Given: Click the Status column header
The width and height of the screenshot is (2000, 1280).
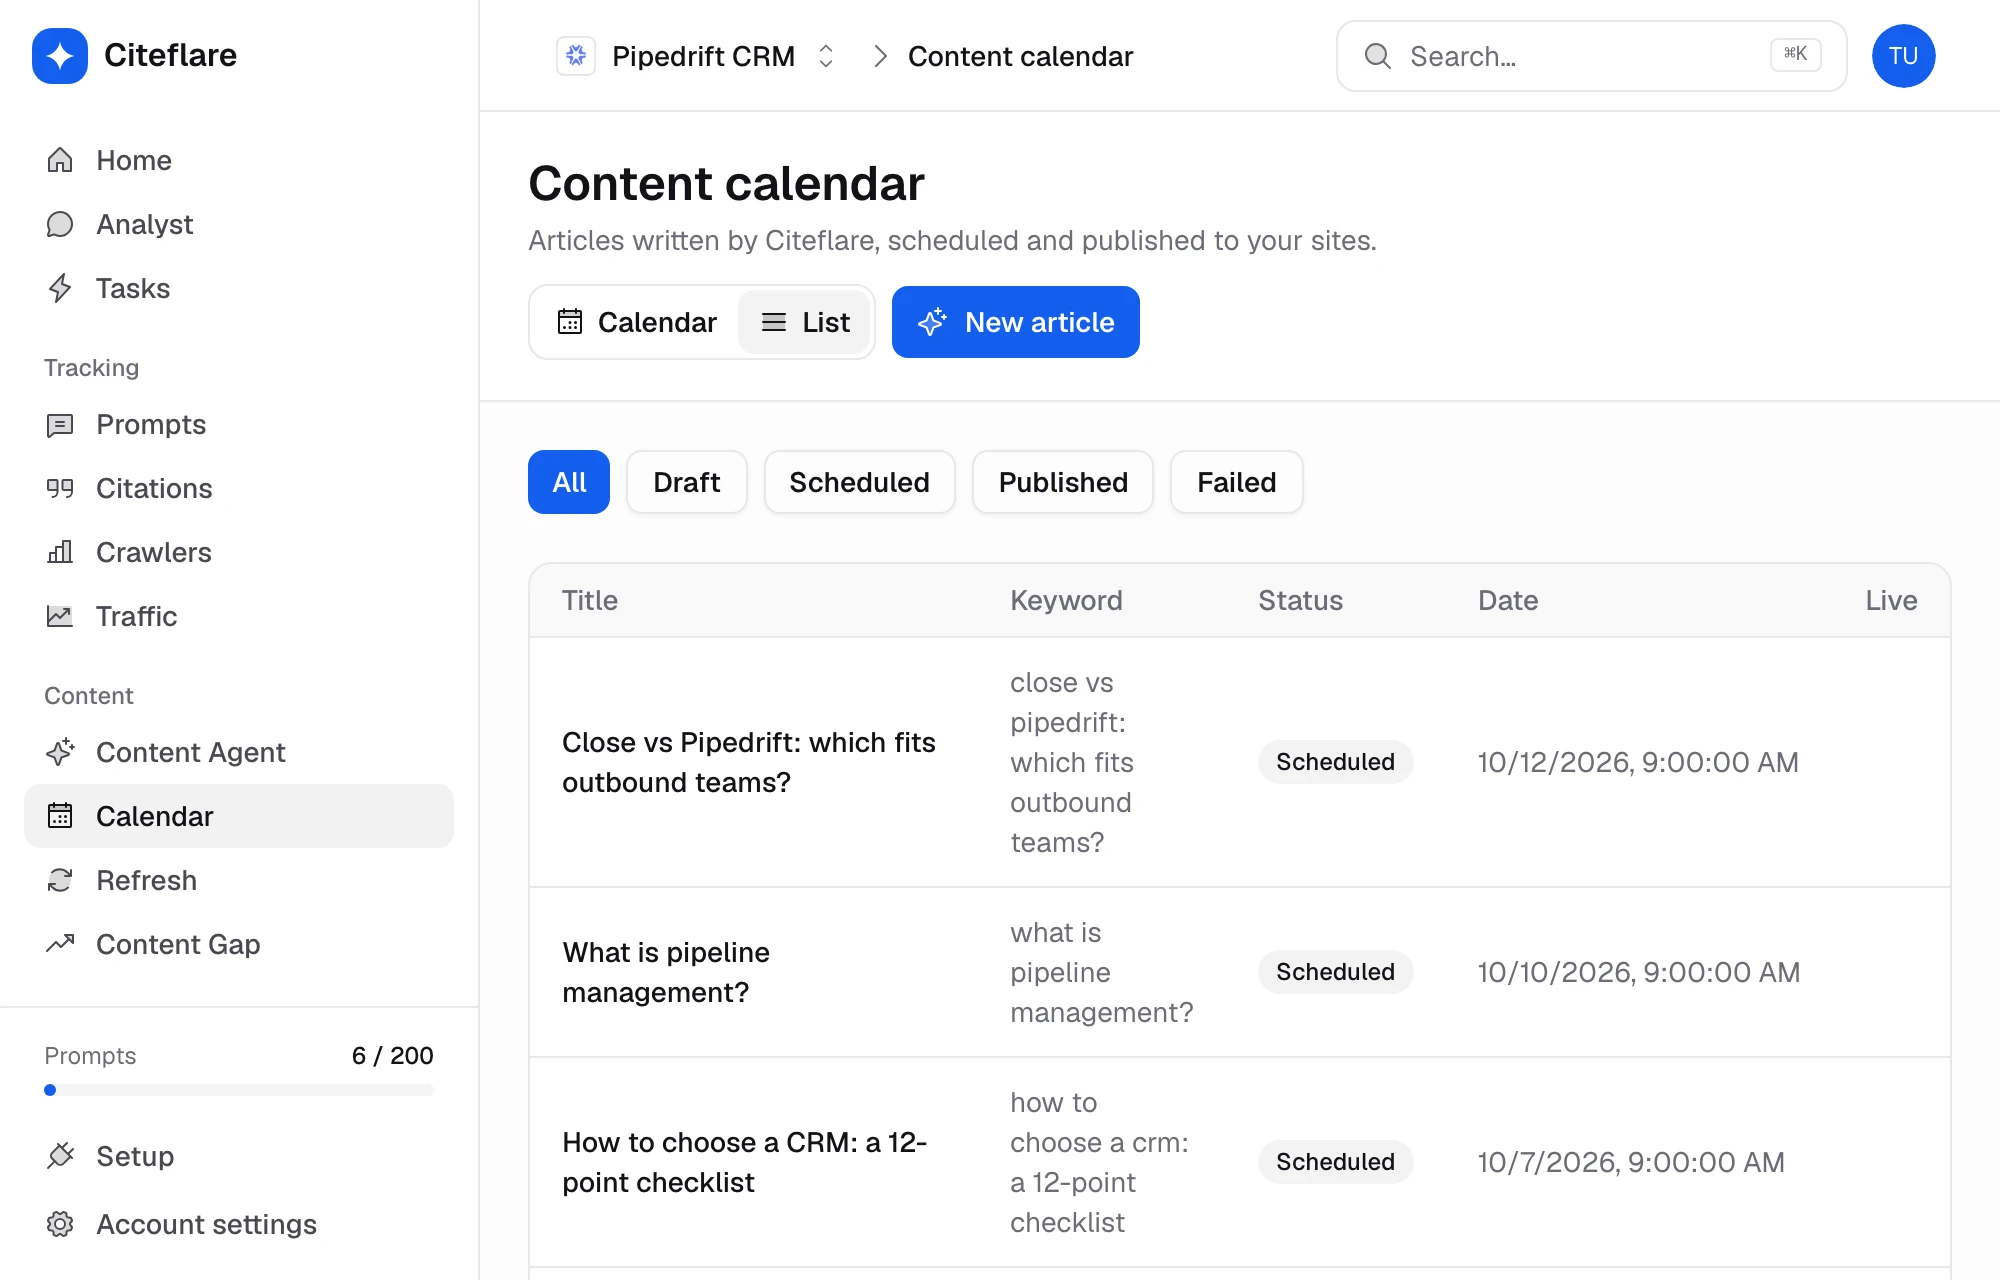Looking at the screenshot, I should [1300, 600].
